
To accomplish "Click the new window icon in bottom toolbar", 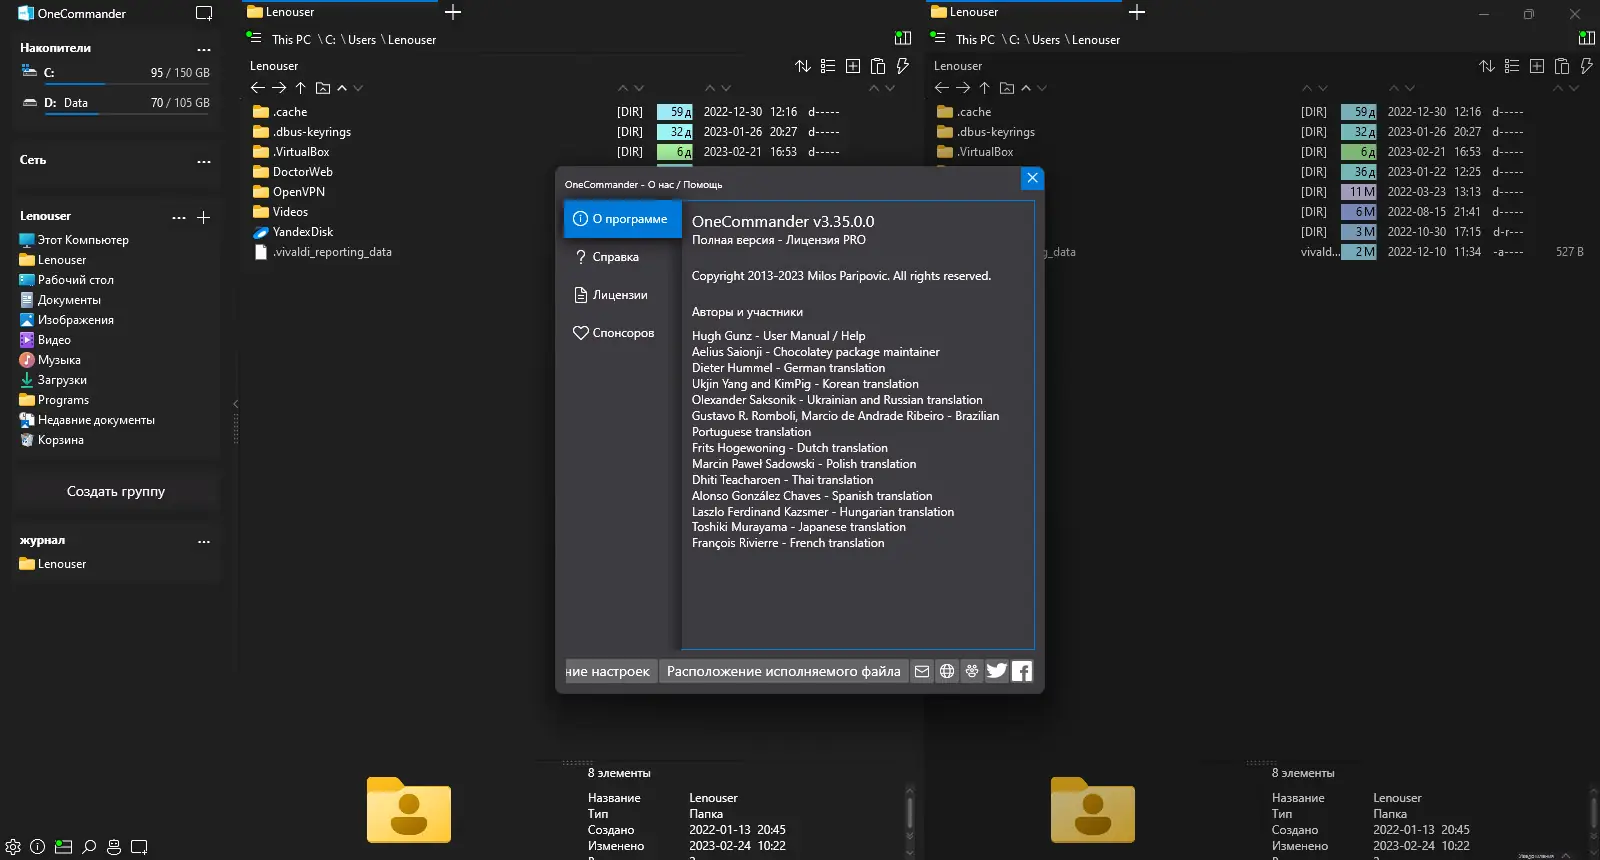I will pos(139,846).
